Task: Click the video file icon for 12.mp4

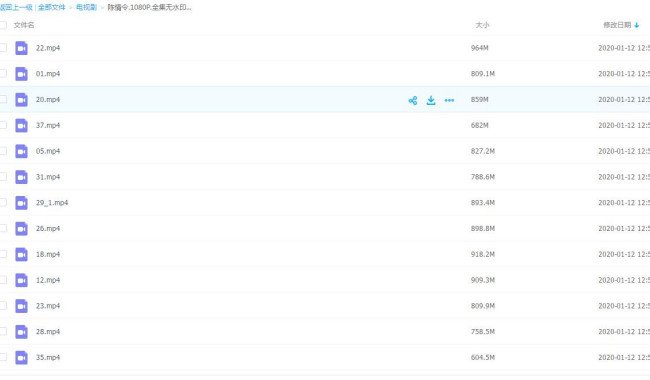Action: pyautogui.click(x=21, y=280)
